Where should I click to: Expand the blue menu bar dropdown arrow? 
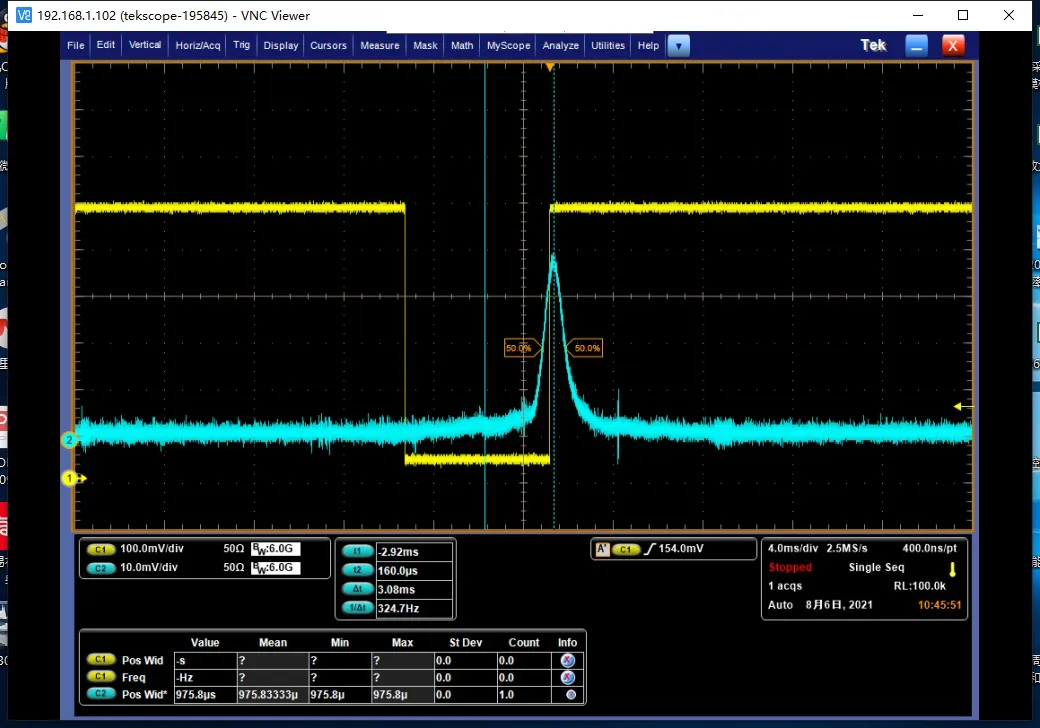679,45
